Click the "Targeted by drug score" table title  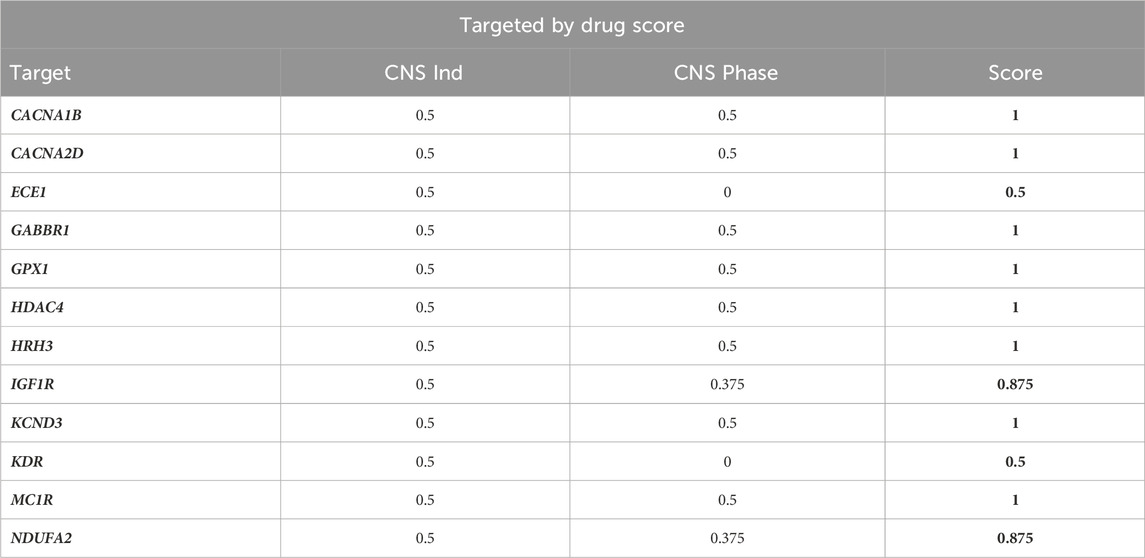coord(572,25)
